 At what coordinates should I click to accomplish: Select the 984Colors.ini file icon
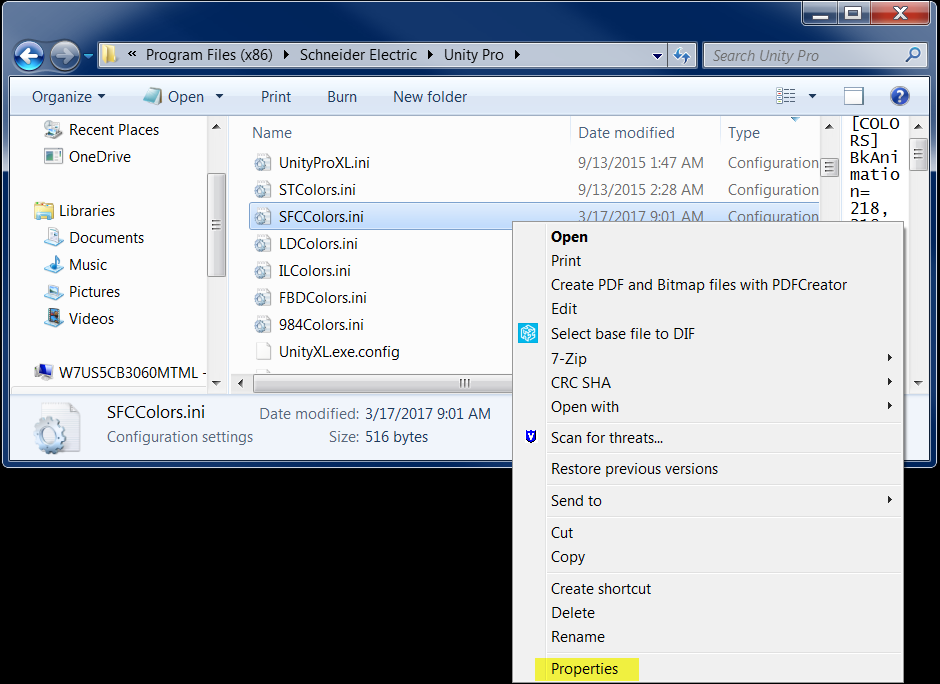pos(262,325)
